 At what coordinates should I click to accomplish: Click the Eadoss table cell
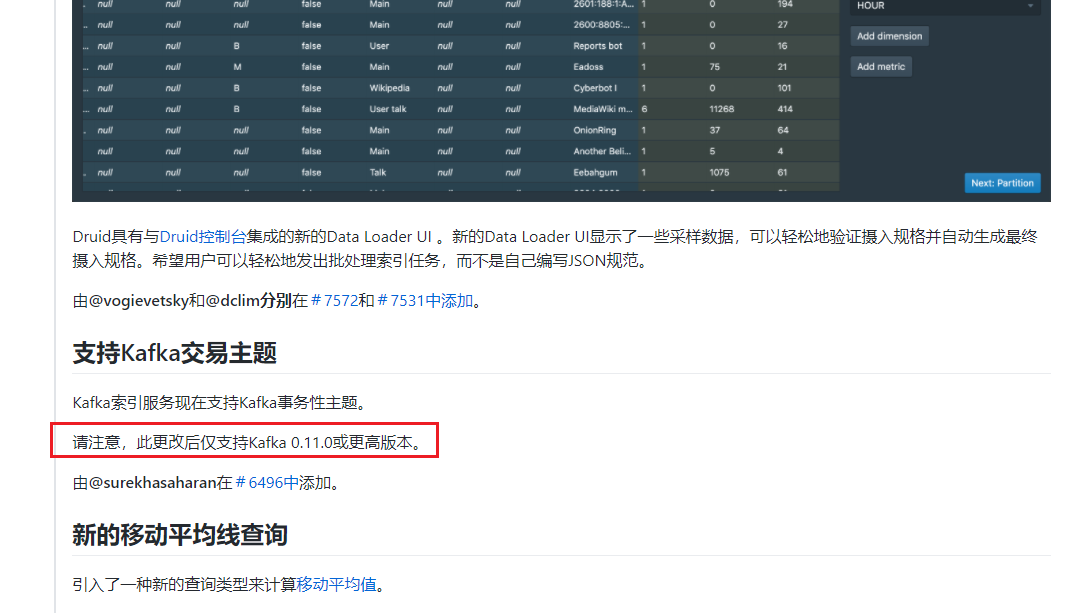pyautogui.click(x=588, y=67)
